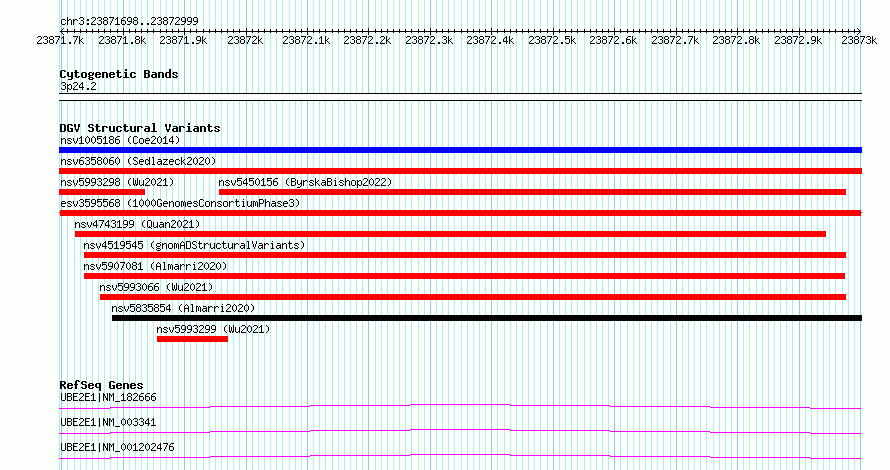
Task: Click the 23872.7k ruler tick label
Action: tap(675, 40)
